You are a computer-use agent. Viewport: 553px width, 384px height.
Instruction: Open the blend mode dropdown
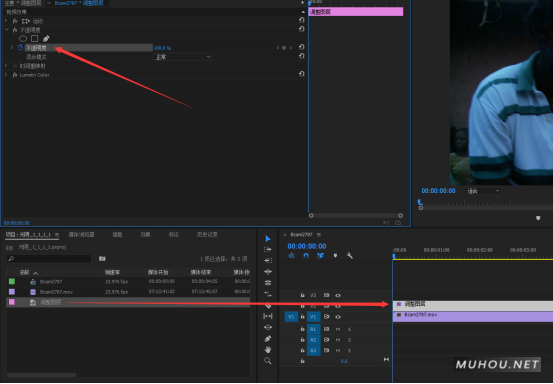(183, 57)
